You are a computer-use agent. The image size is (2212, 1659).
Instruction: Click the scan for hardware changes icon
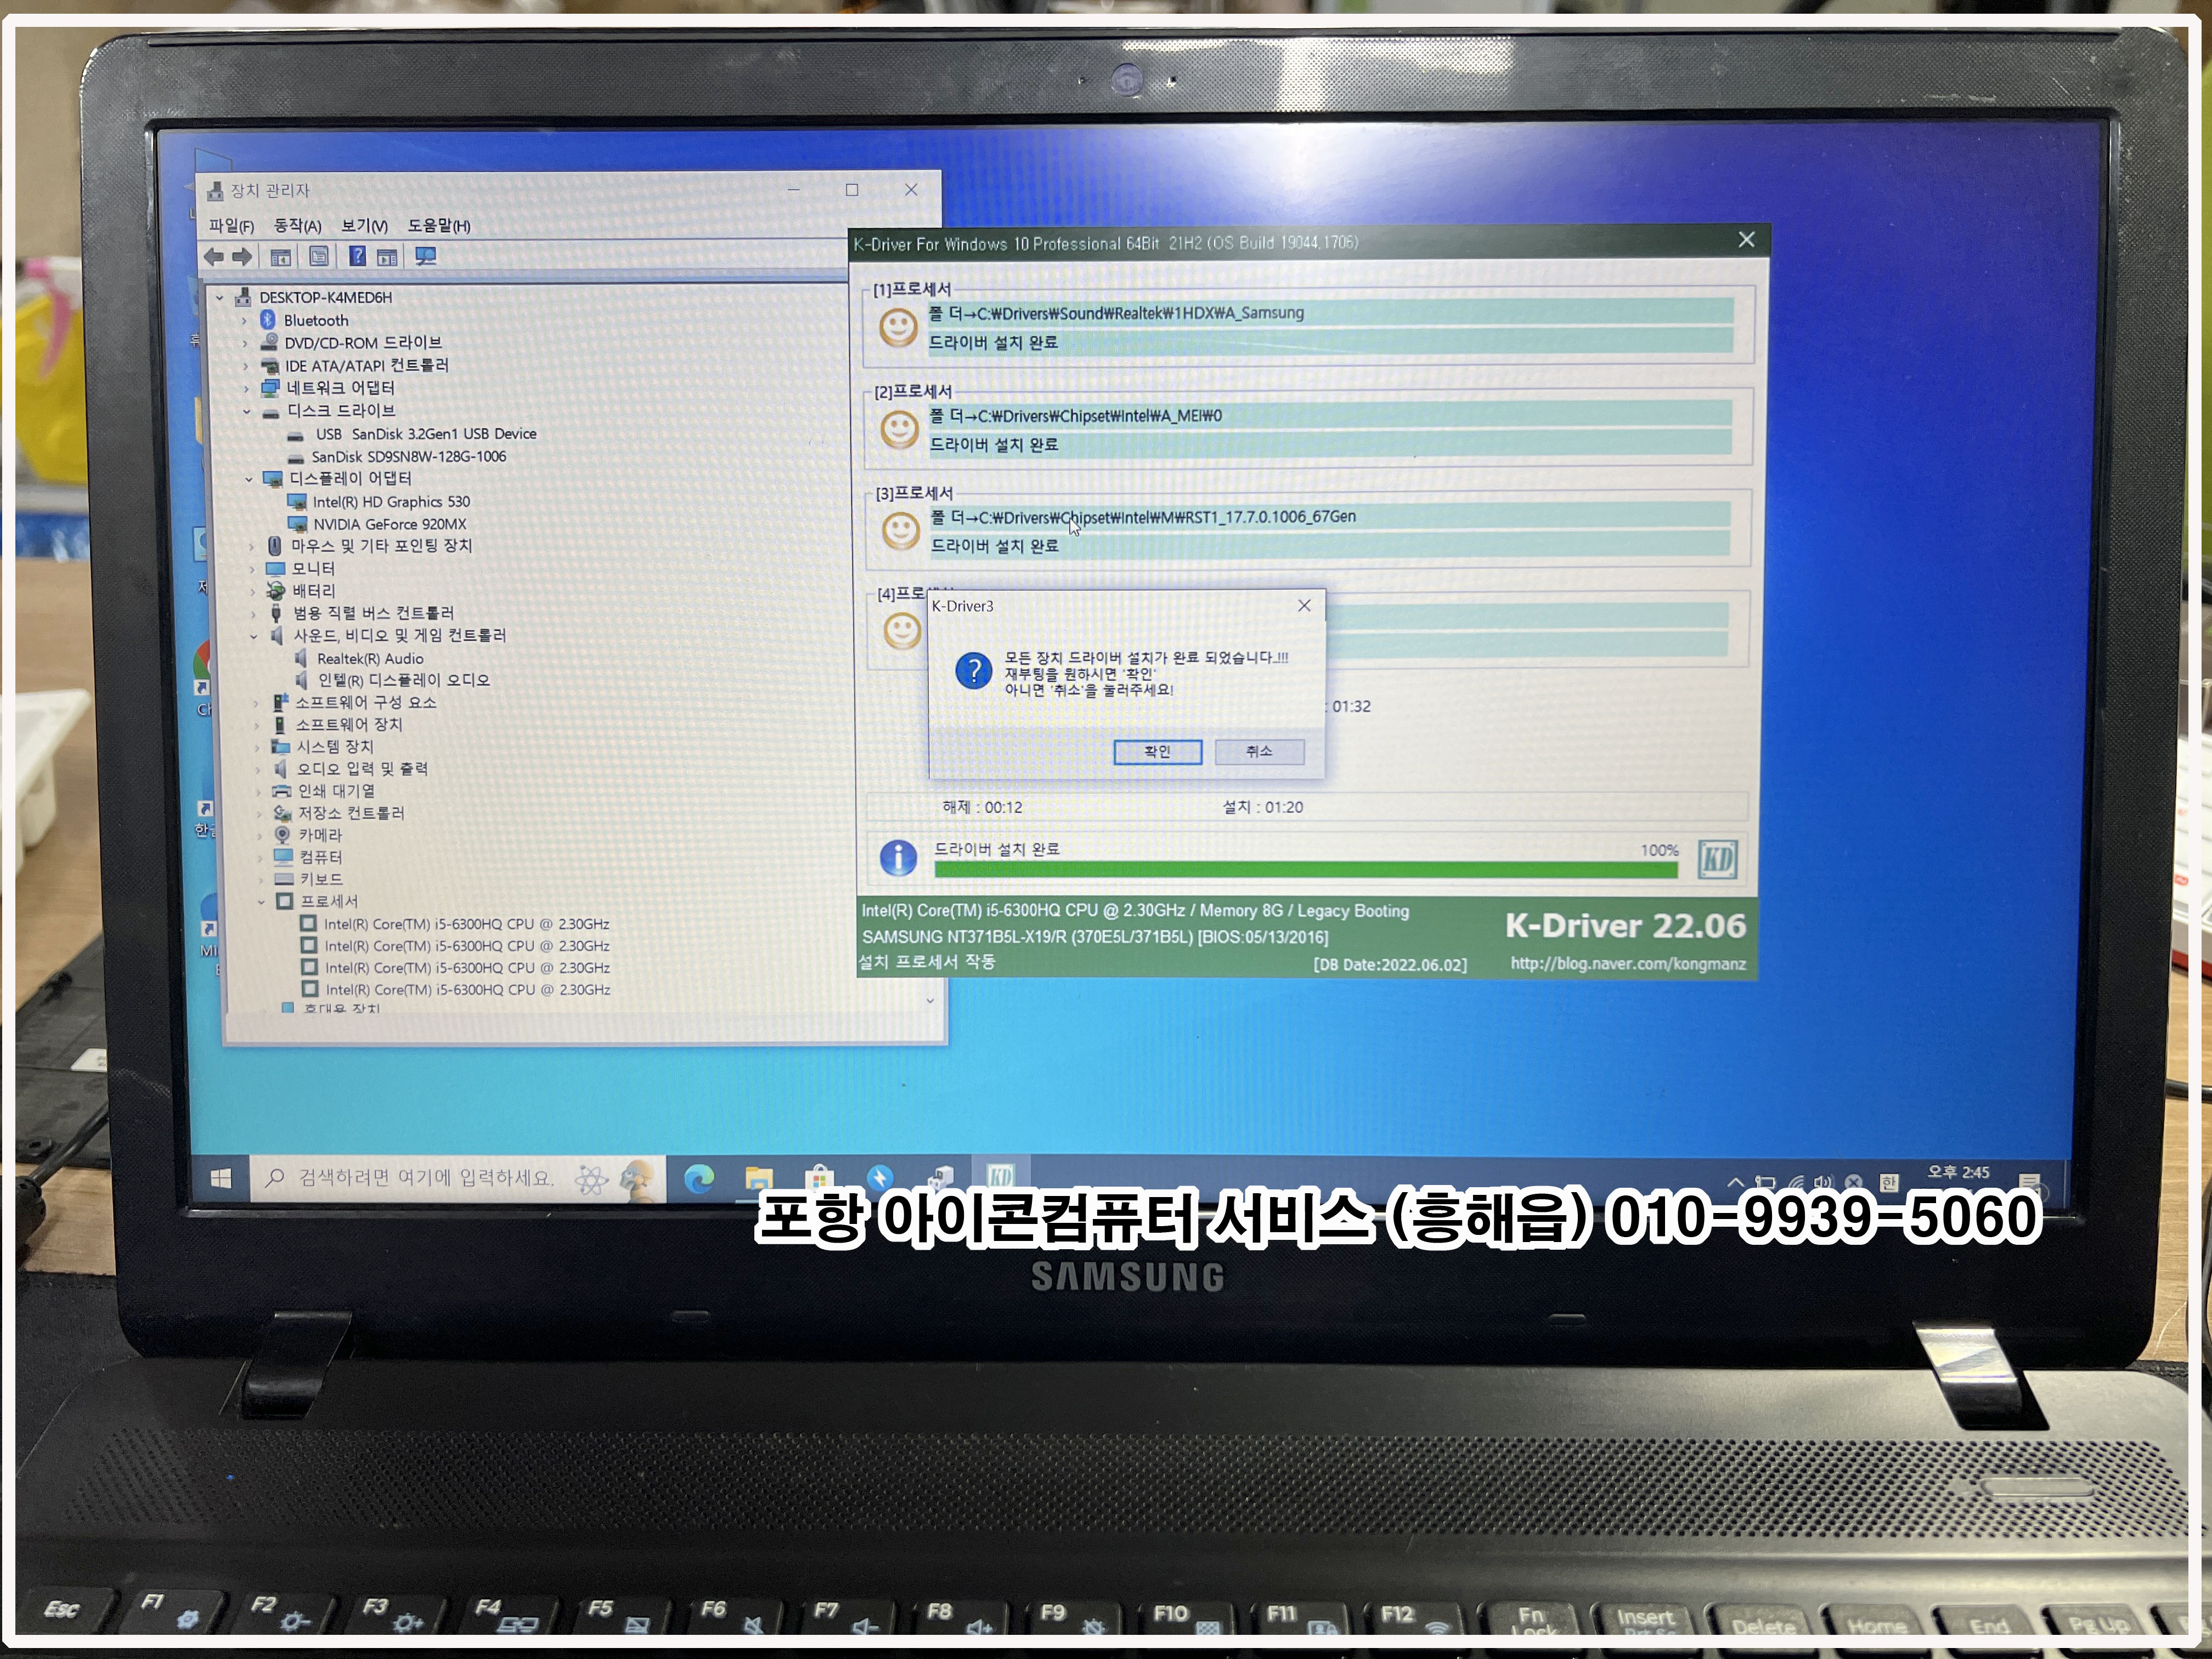pos(426,257)
